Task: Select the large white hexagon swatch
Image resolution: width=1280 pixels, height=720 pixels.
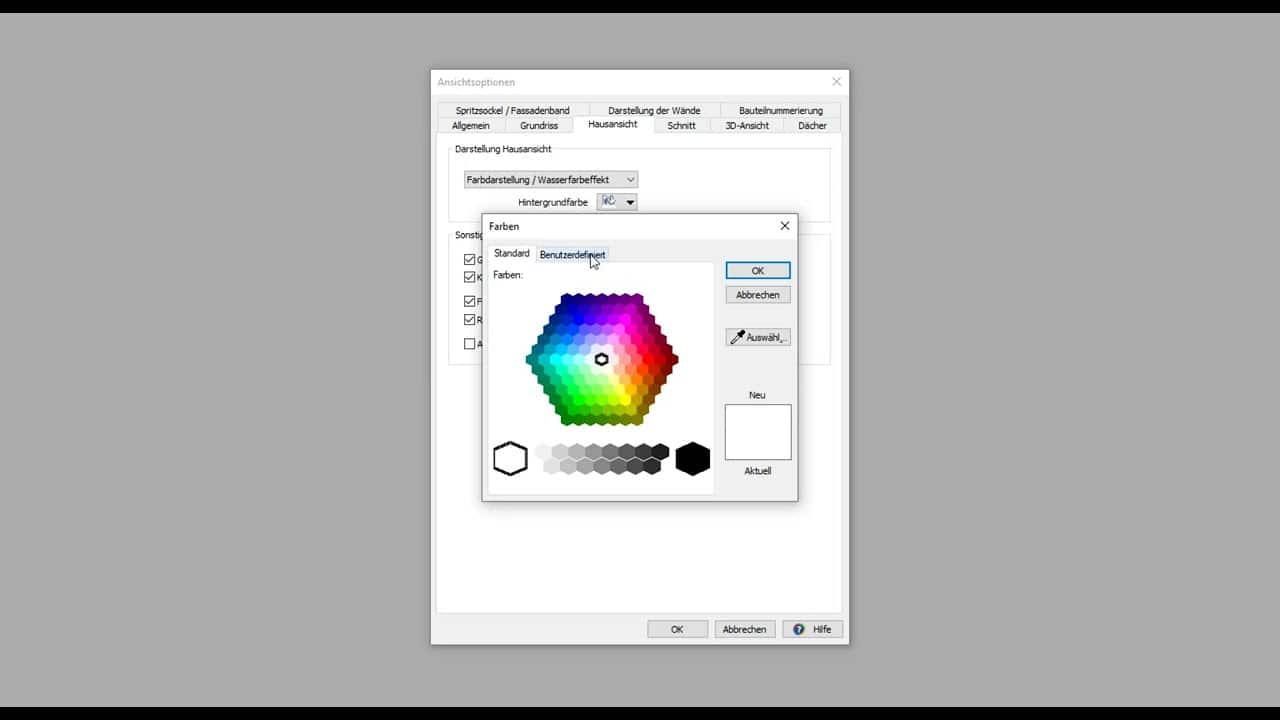Action: point(510,459)
